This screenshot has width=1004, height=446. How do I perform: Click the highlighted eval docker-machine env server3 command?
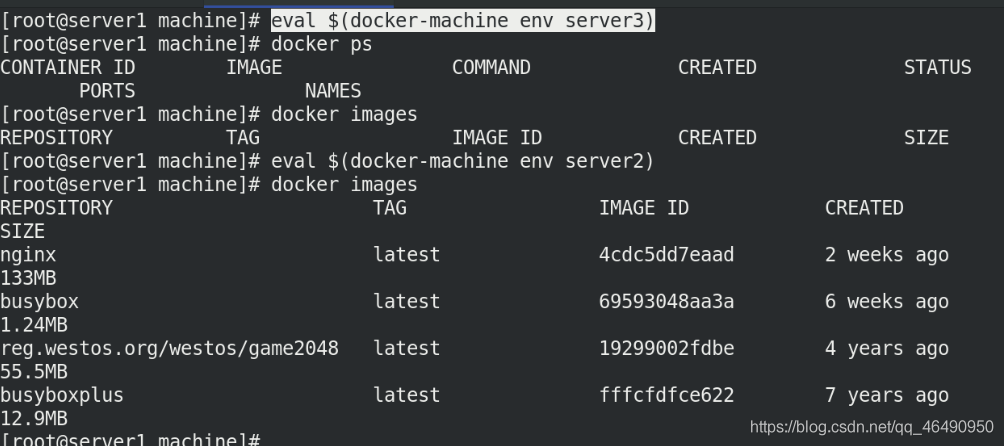pos(463,21)
